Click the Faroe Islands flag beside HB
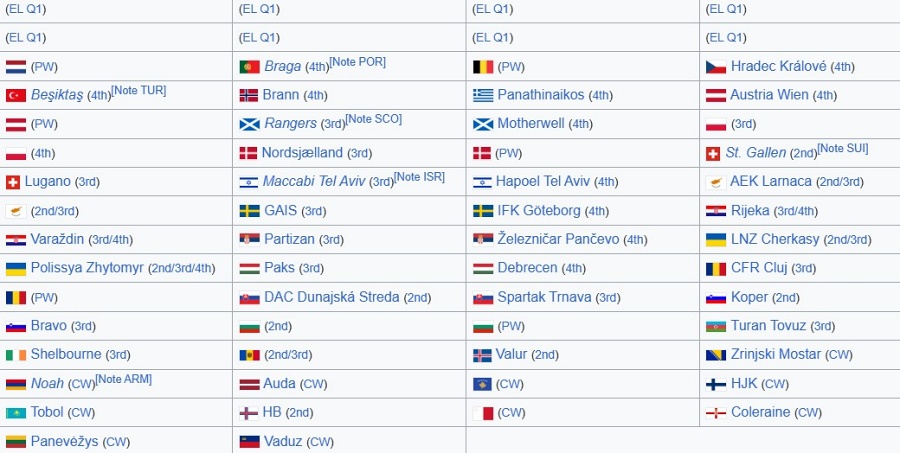Image resolution: width=900 pixels, height=453 pixels. [249, 413]
